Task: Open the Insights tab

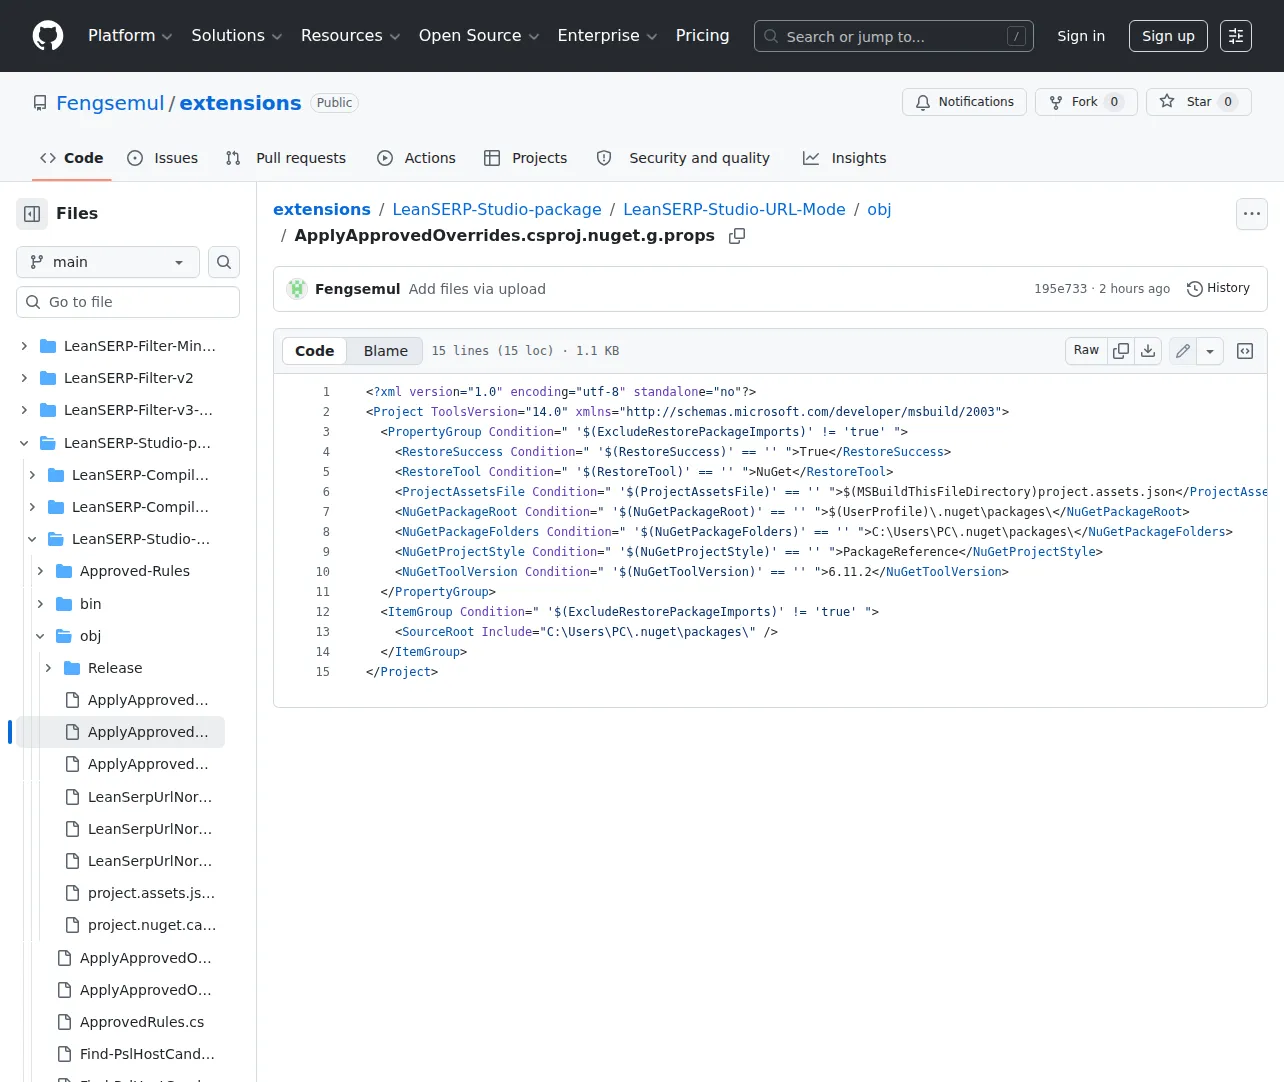Action: (x=845, y=158)
